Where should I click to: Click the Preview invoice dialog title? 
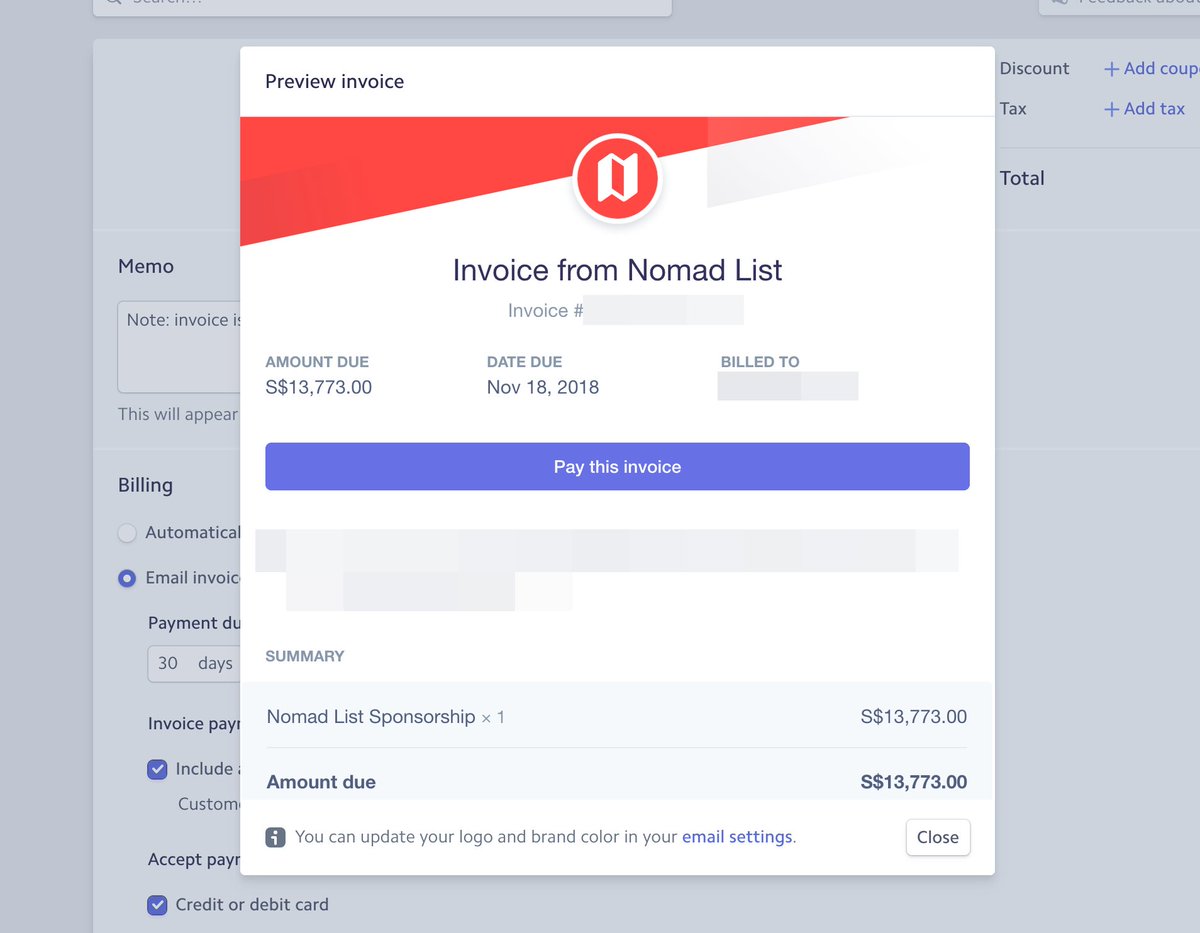click(x=334, y=82)
